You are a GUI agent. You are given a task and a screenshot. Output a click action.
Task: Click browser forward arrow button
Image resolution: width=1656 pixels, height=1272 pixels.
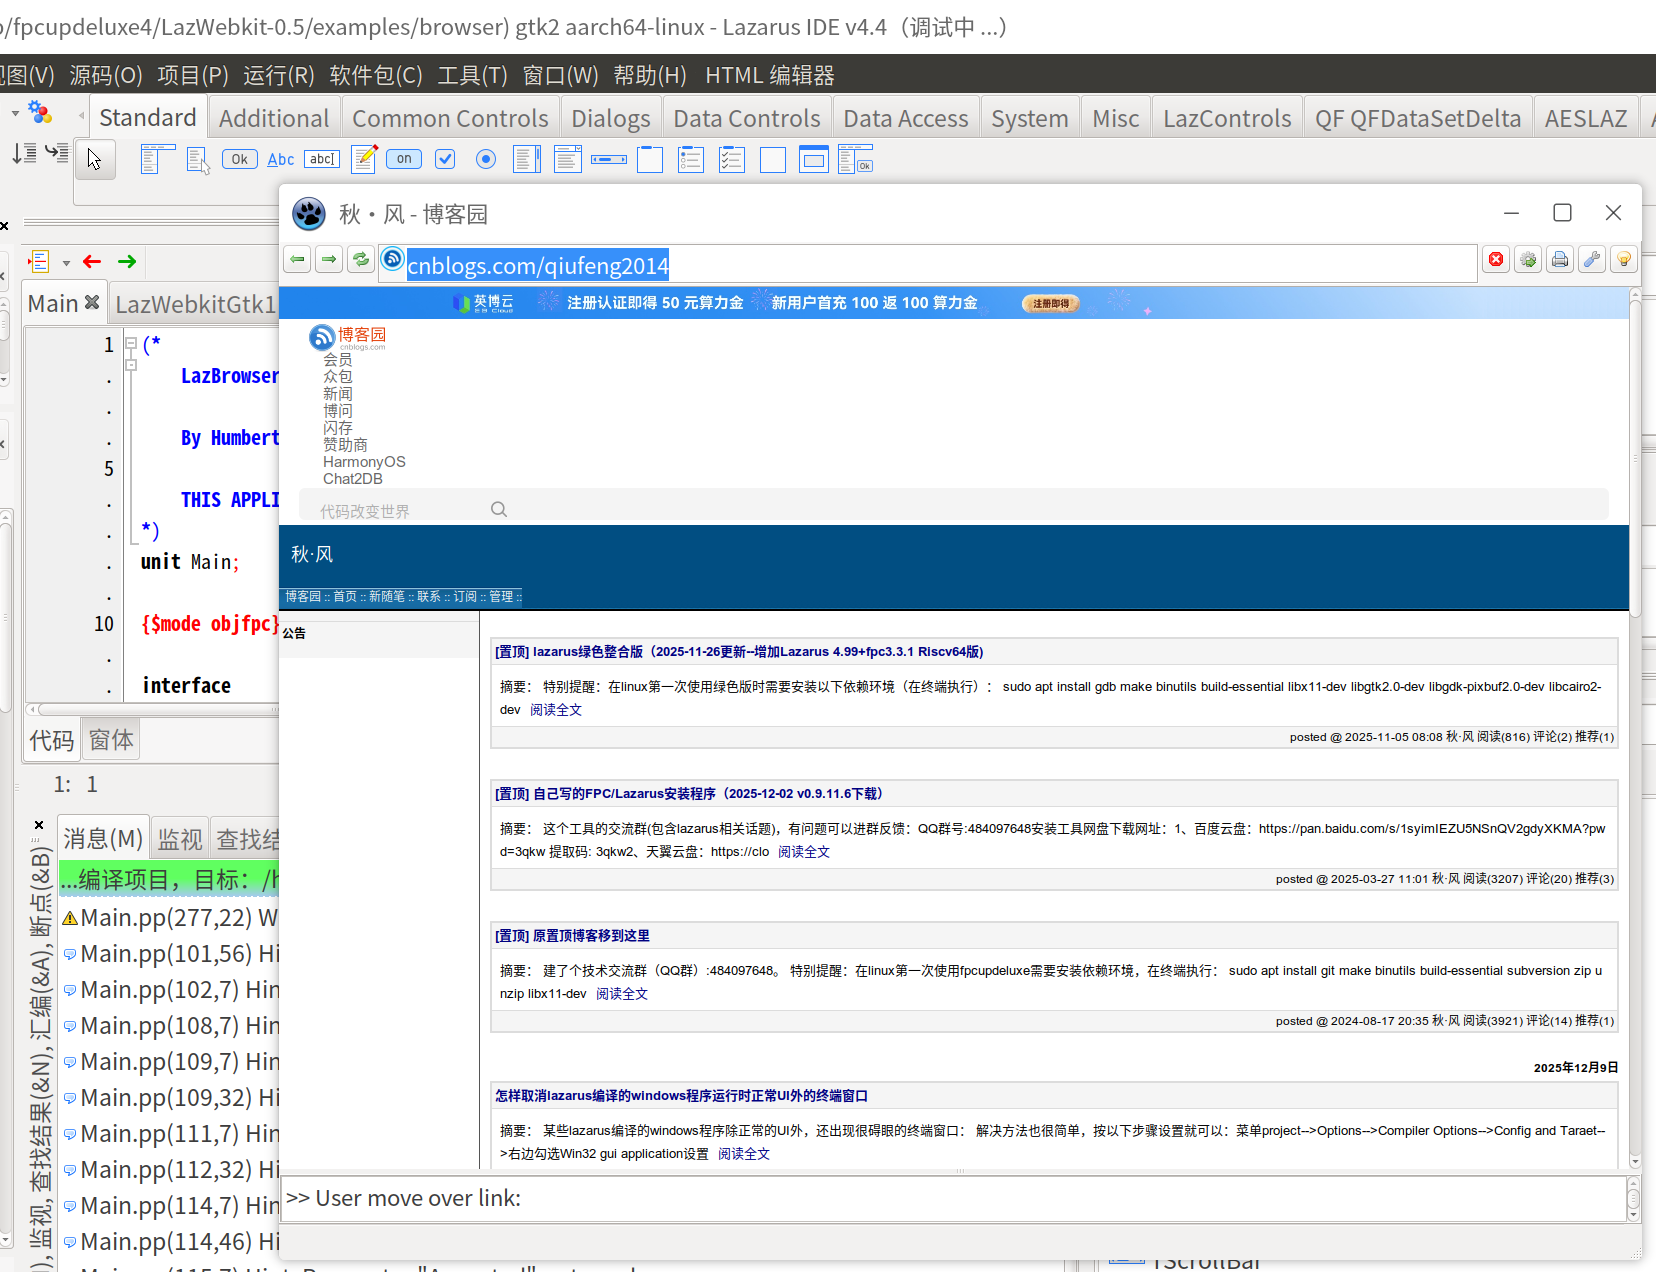329,259
